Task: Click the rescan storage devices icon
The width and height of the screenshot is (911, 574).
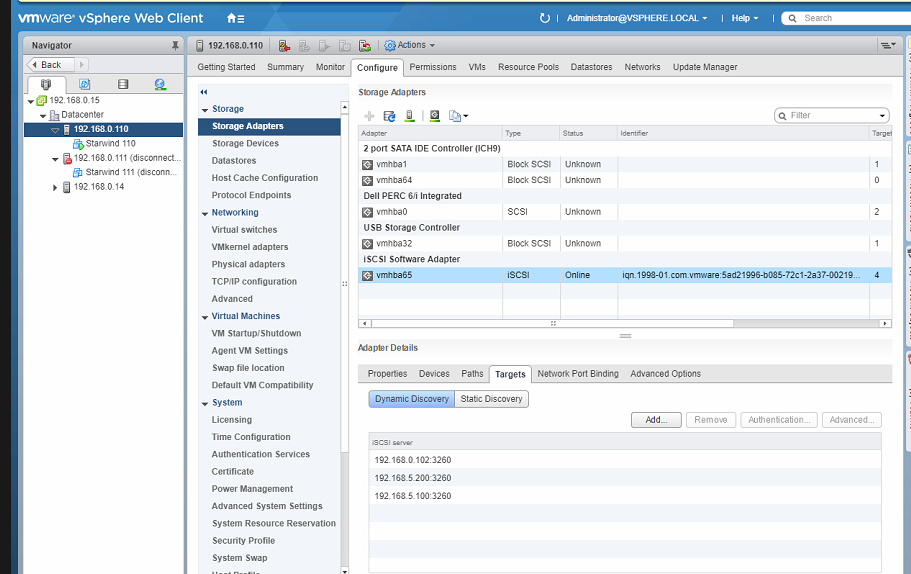Action: 410,116
